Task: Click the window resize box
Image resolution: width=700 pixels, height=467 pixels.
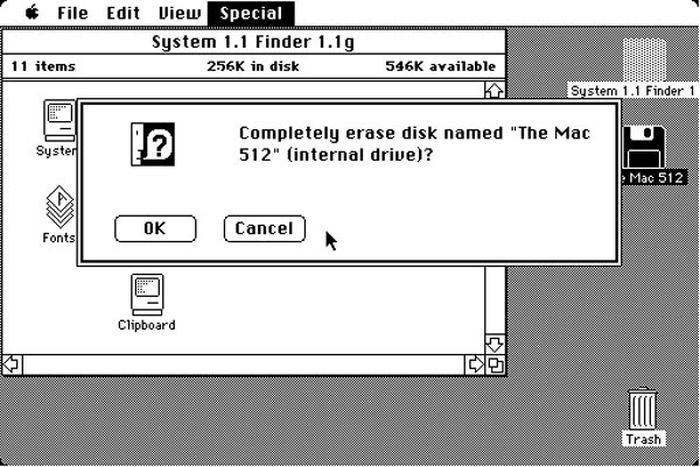Action: coord(496,365)
